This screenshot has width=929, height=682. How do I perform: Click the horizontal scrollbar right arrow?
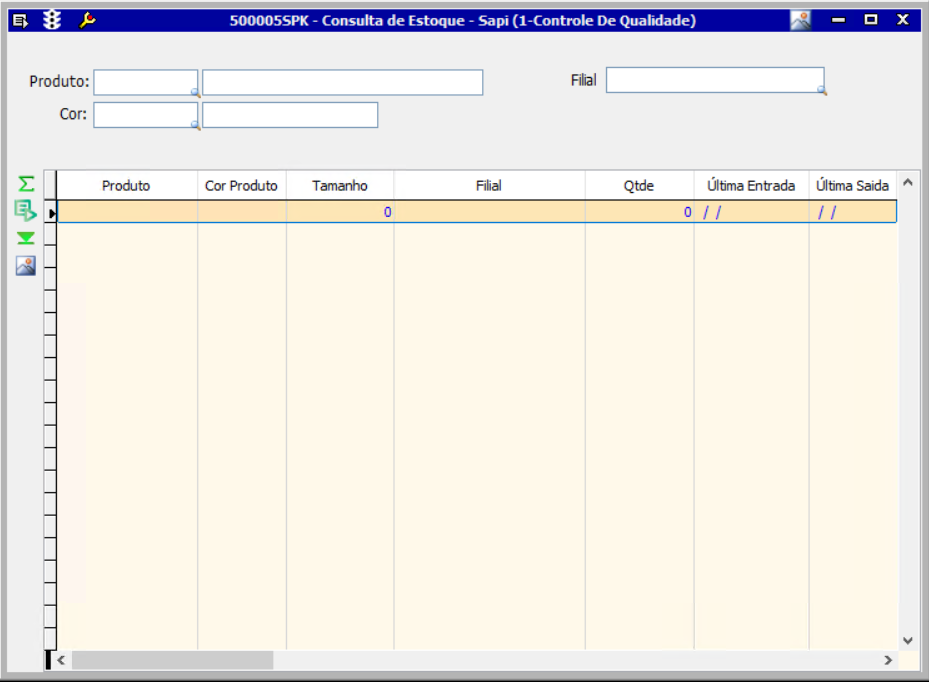pos(888,660)
